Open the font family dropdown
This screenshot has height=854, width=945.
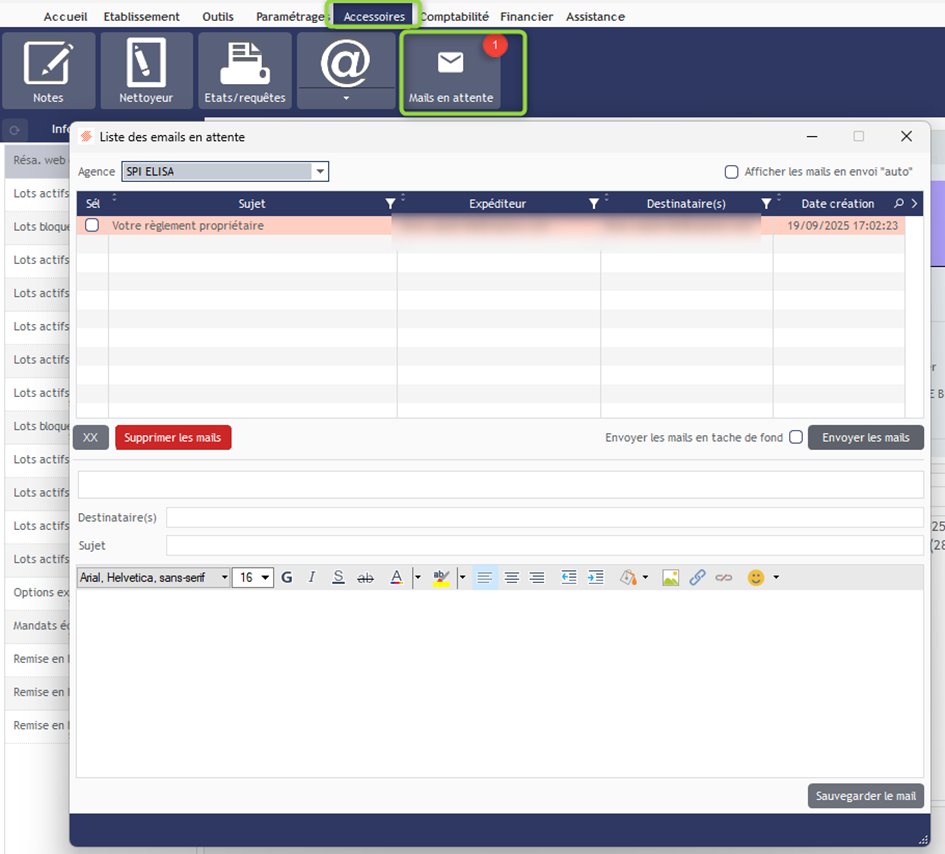point(224,578)
